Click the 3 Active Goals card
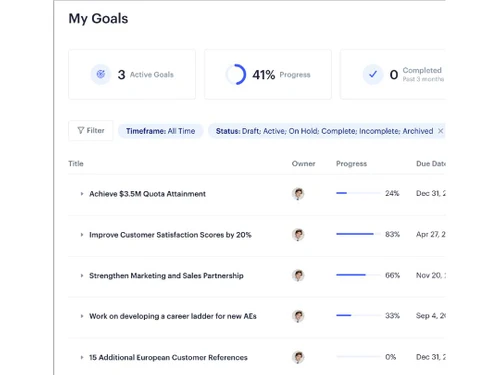 point(132,74)
